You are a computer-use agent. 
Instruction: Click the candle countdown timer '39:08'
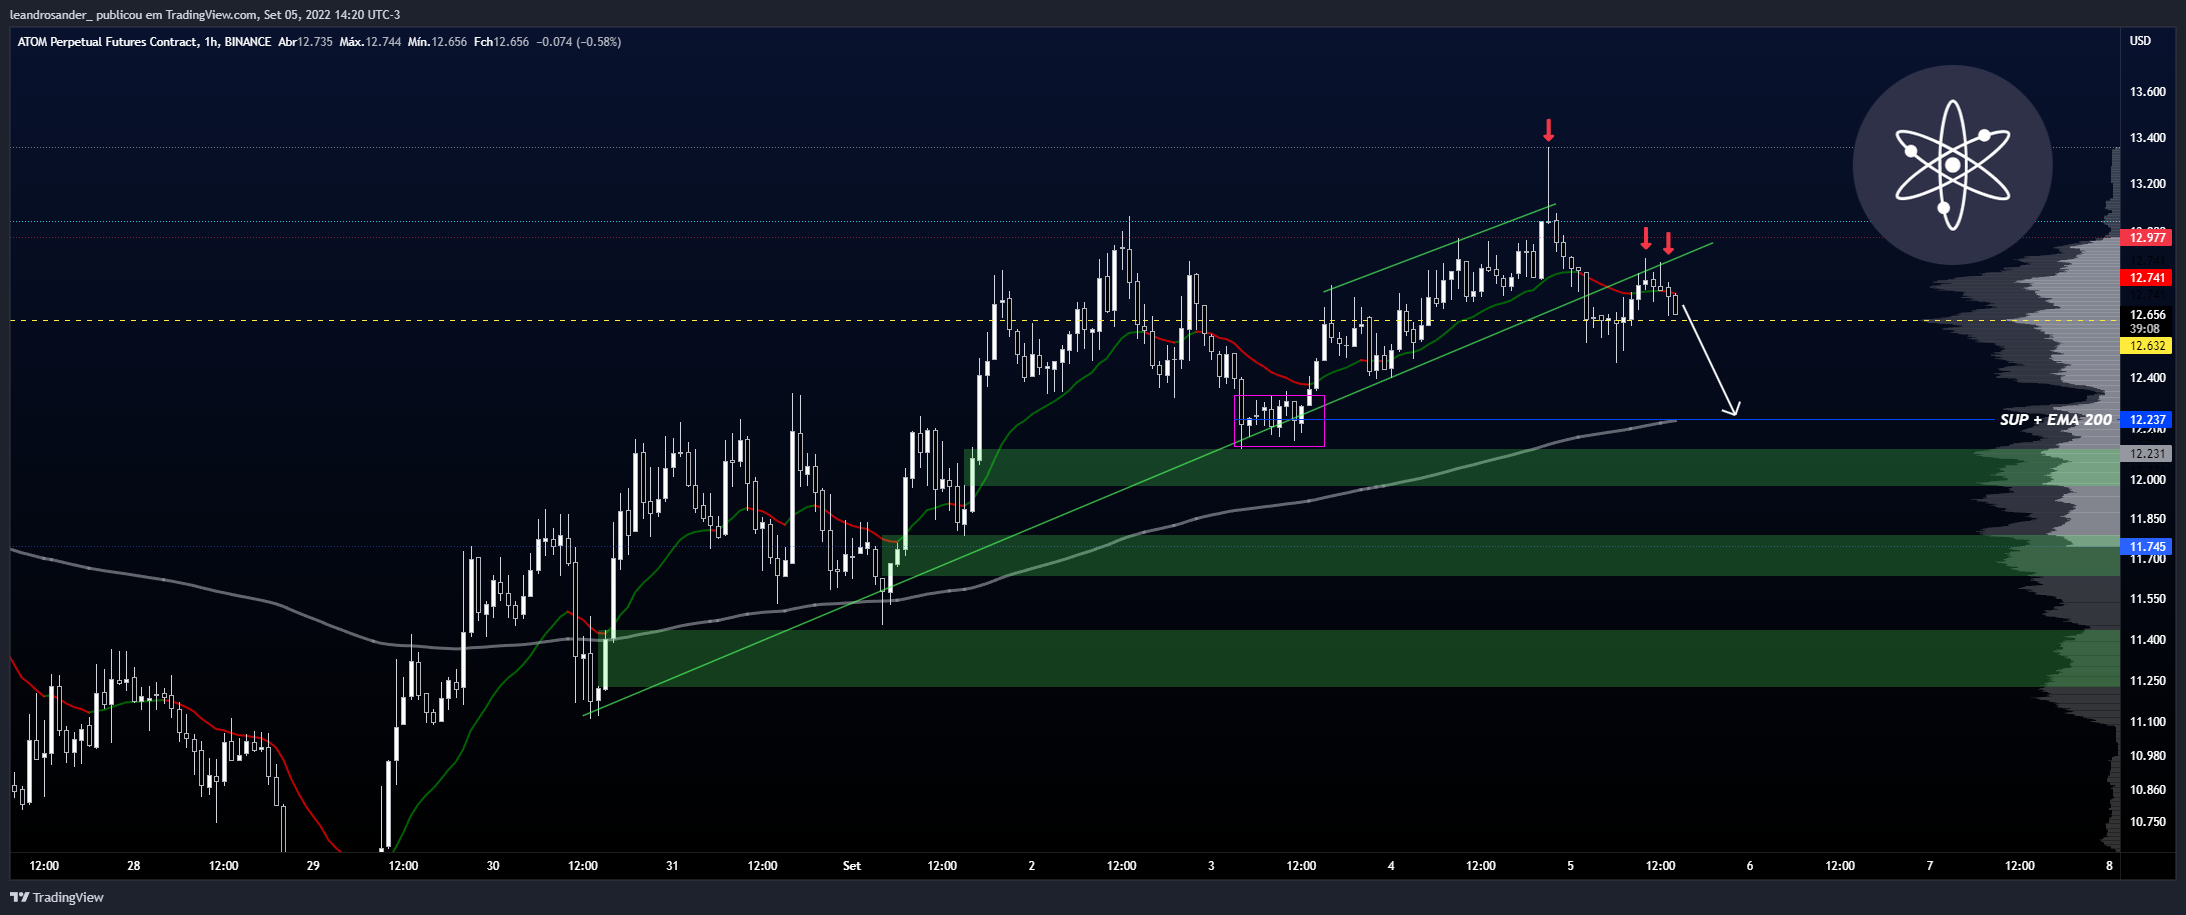click(x=2144, y=329)
